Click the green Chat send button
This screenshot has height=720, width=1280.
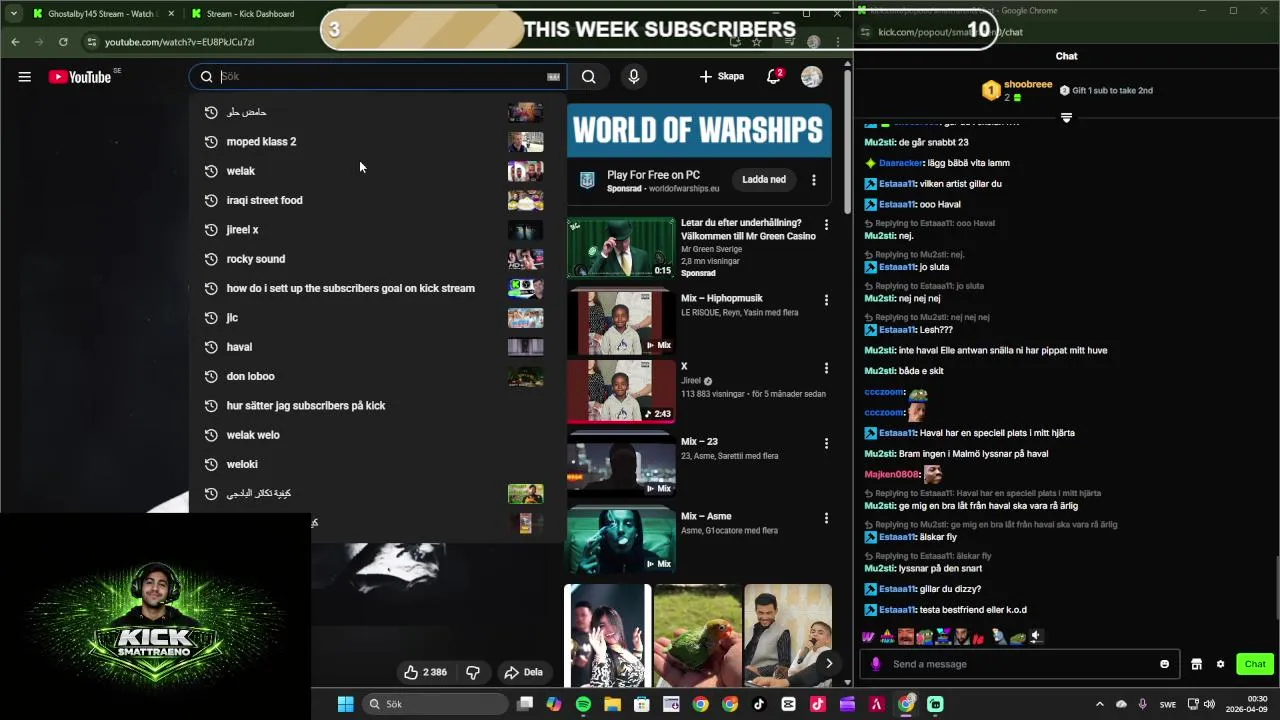(1255, 664)
